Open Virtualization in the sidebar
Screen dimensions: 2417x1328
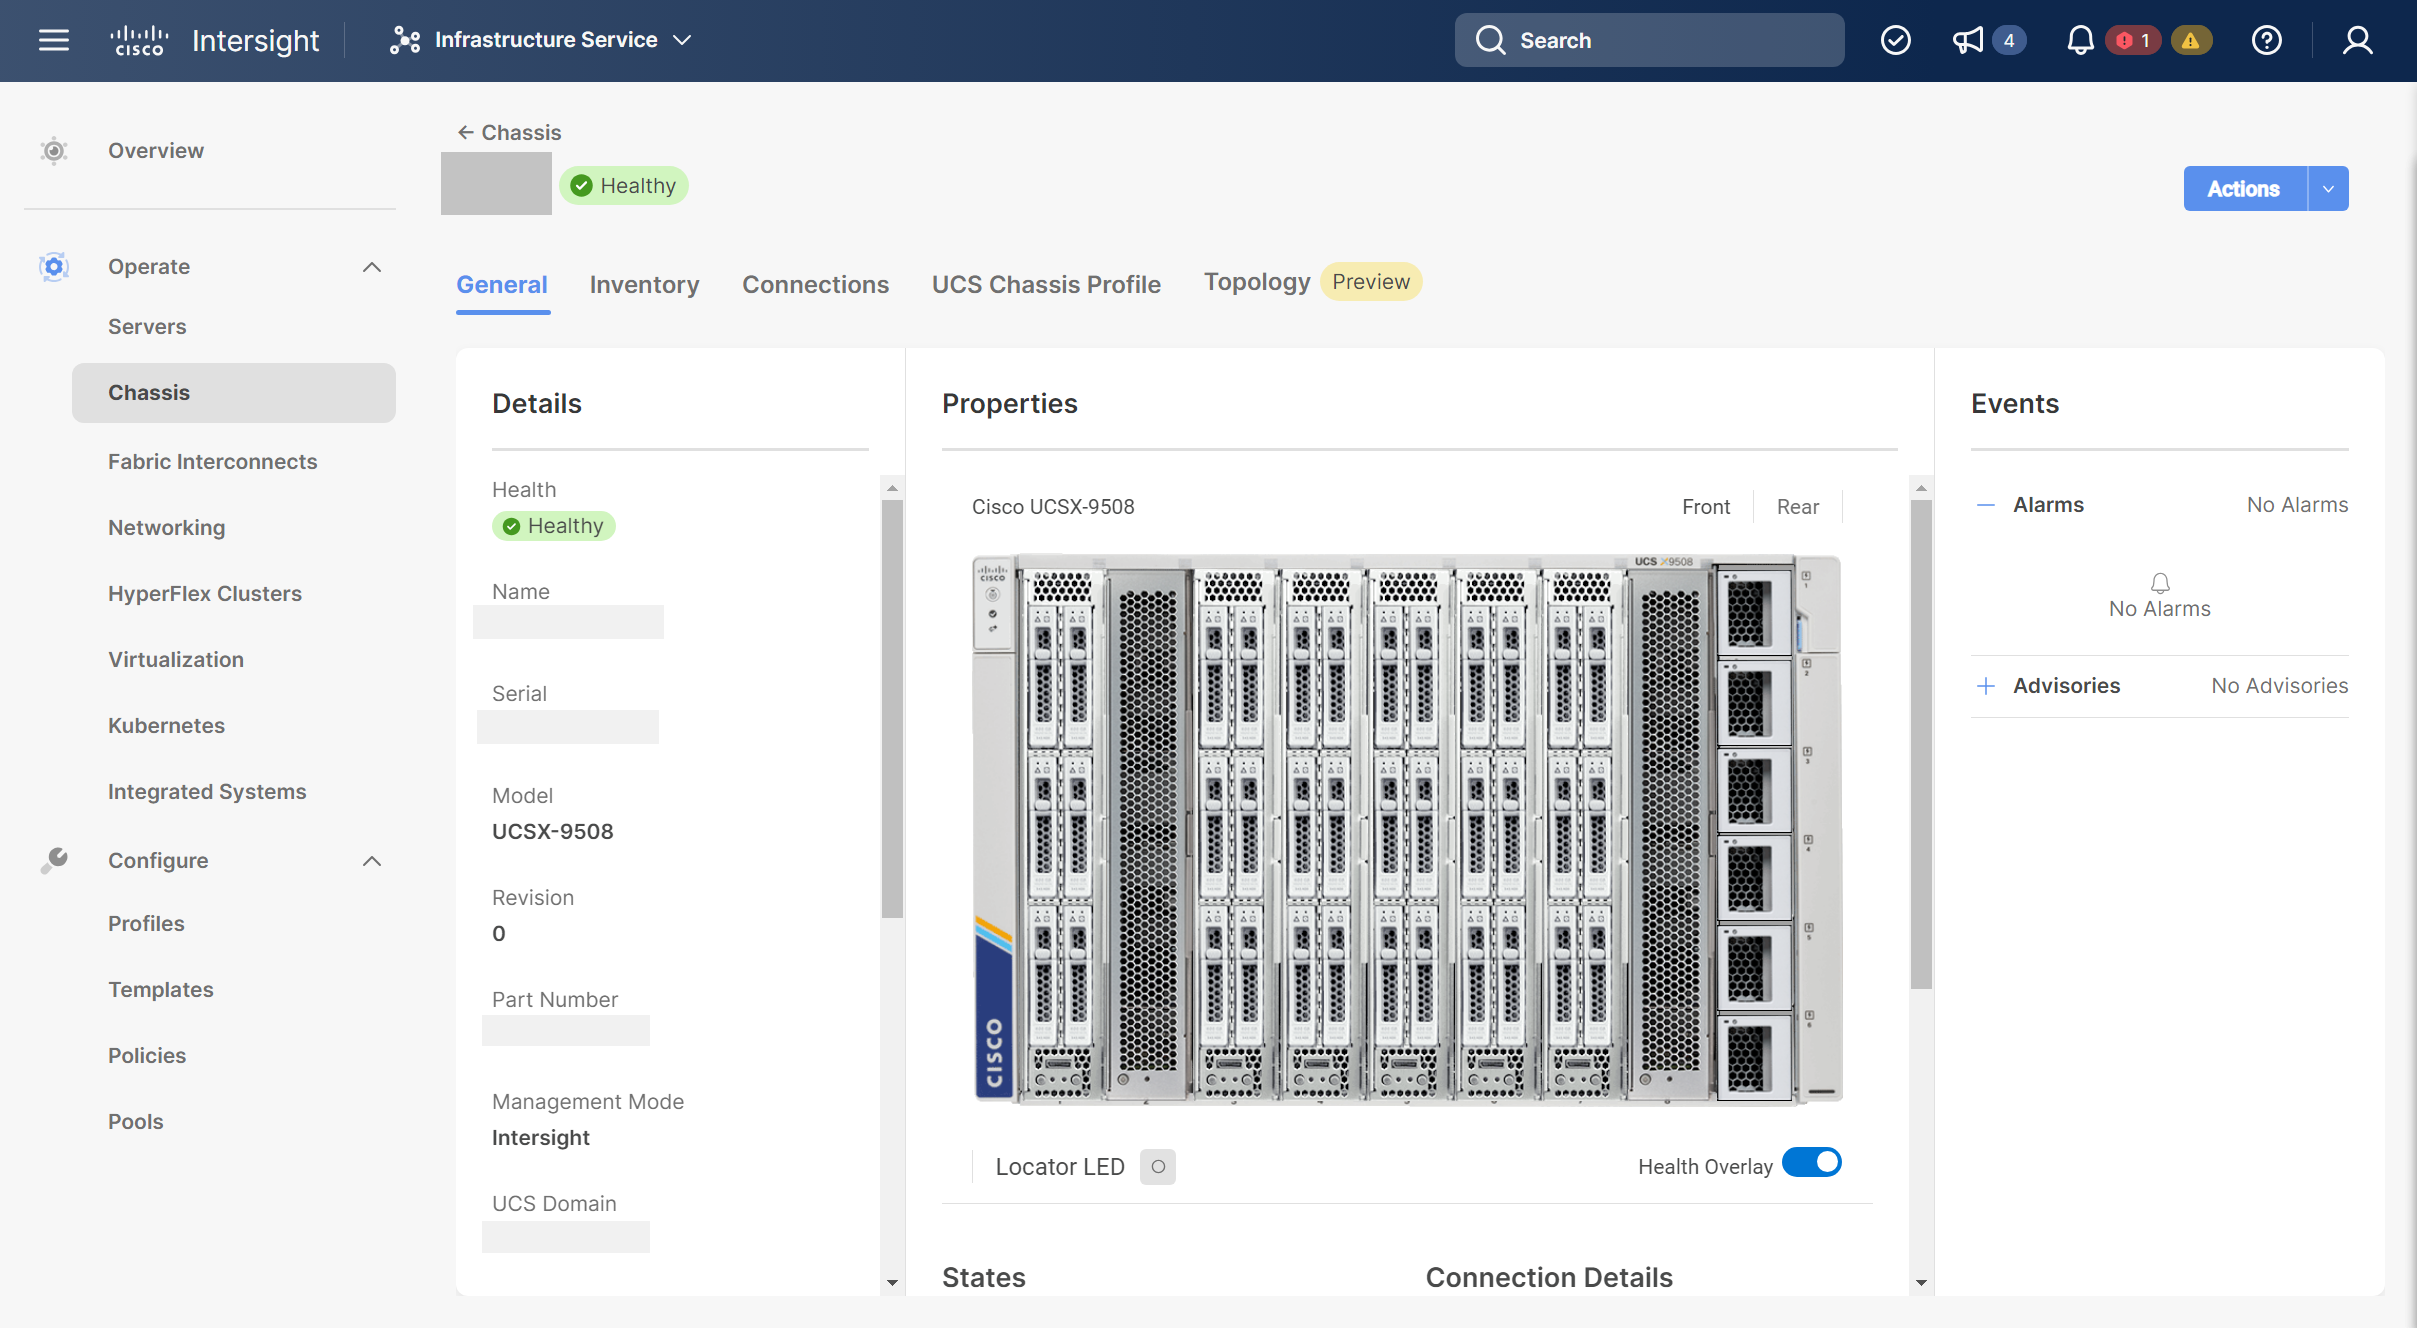pyautogui.click(x=176, y=660)
